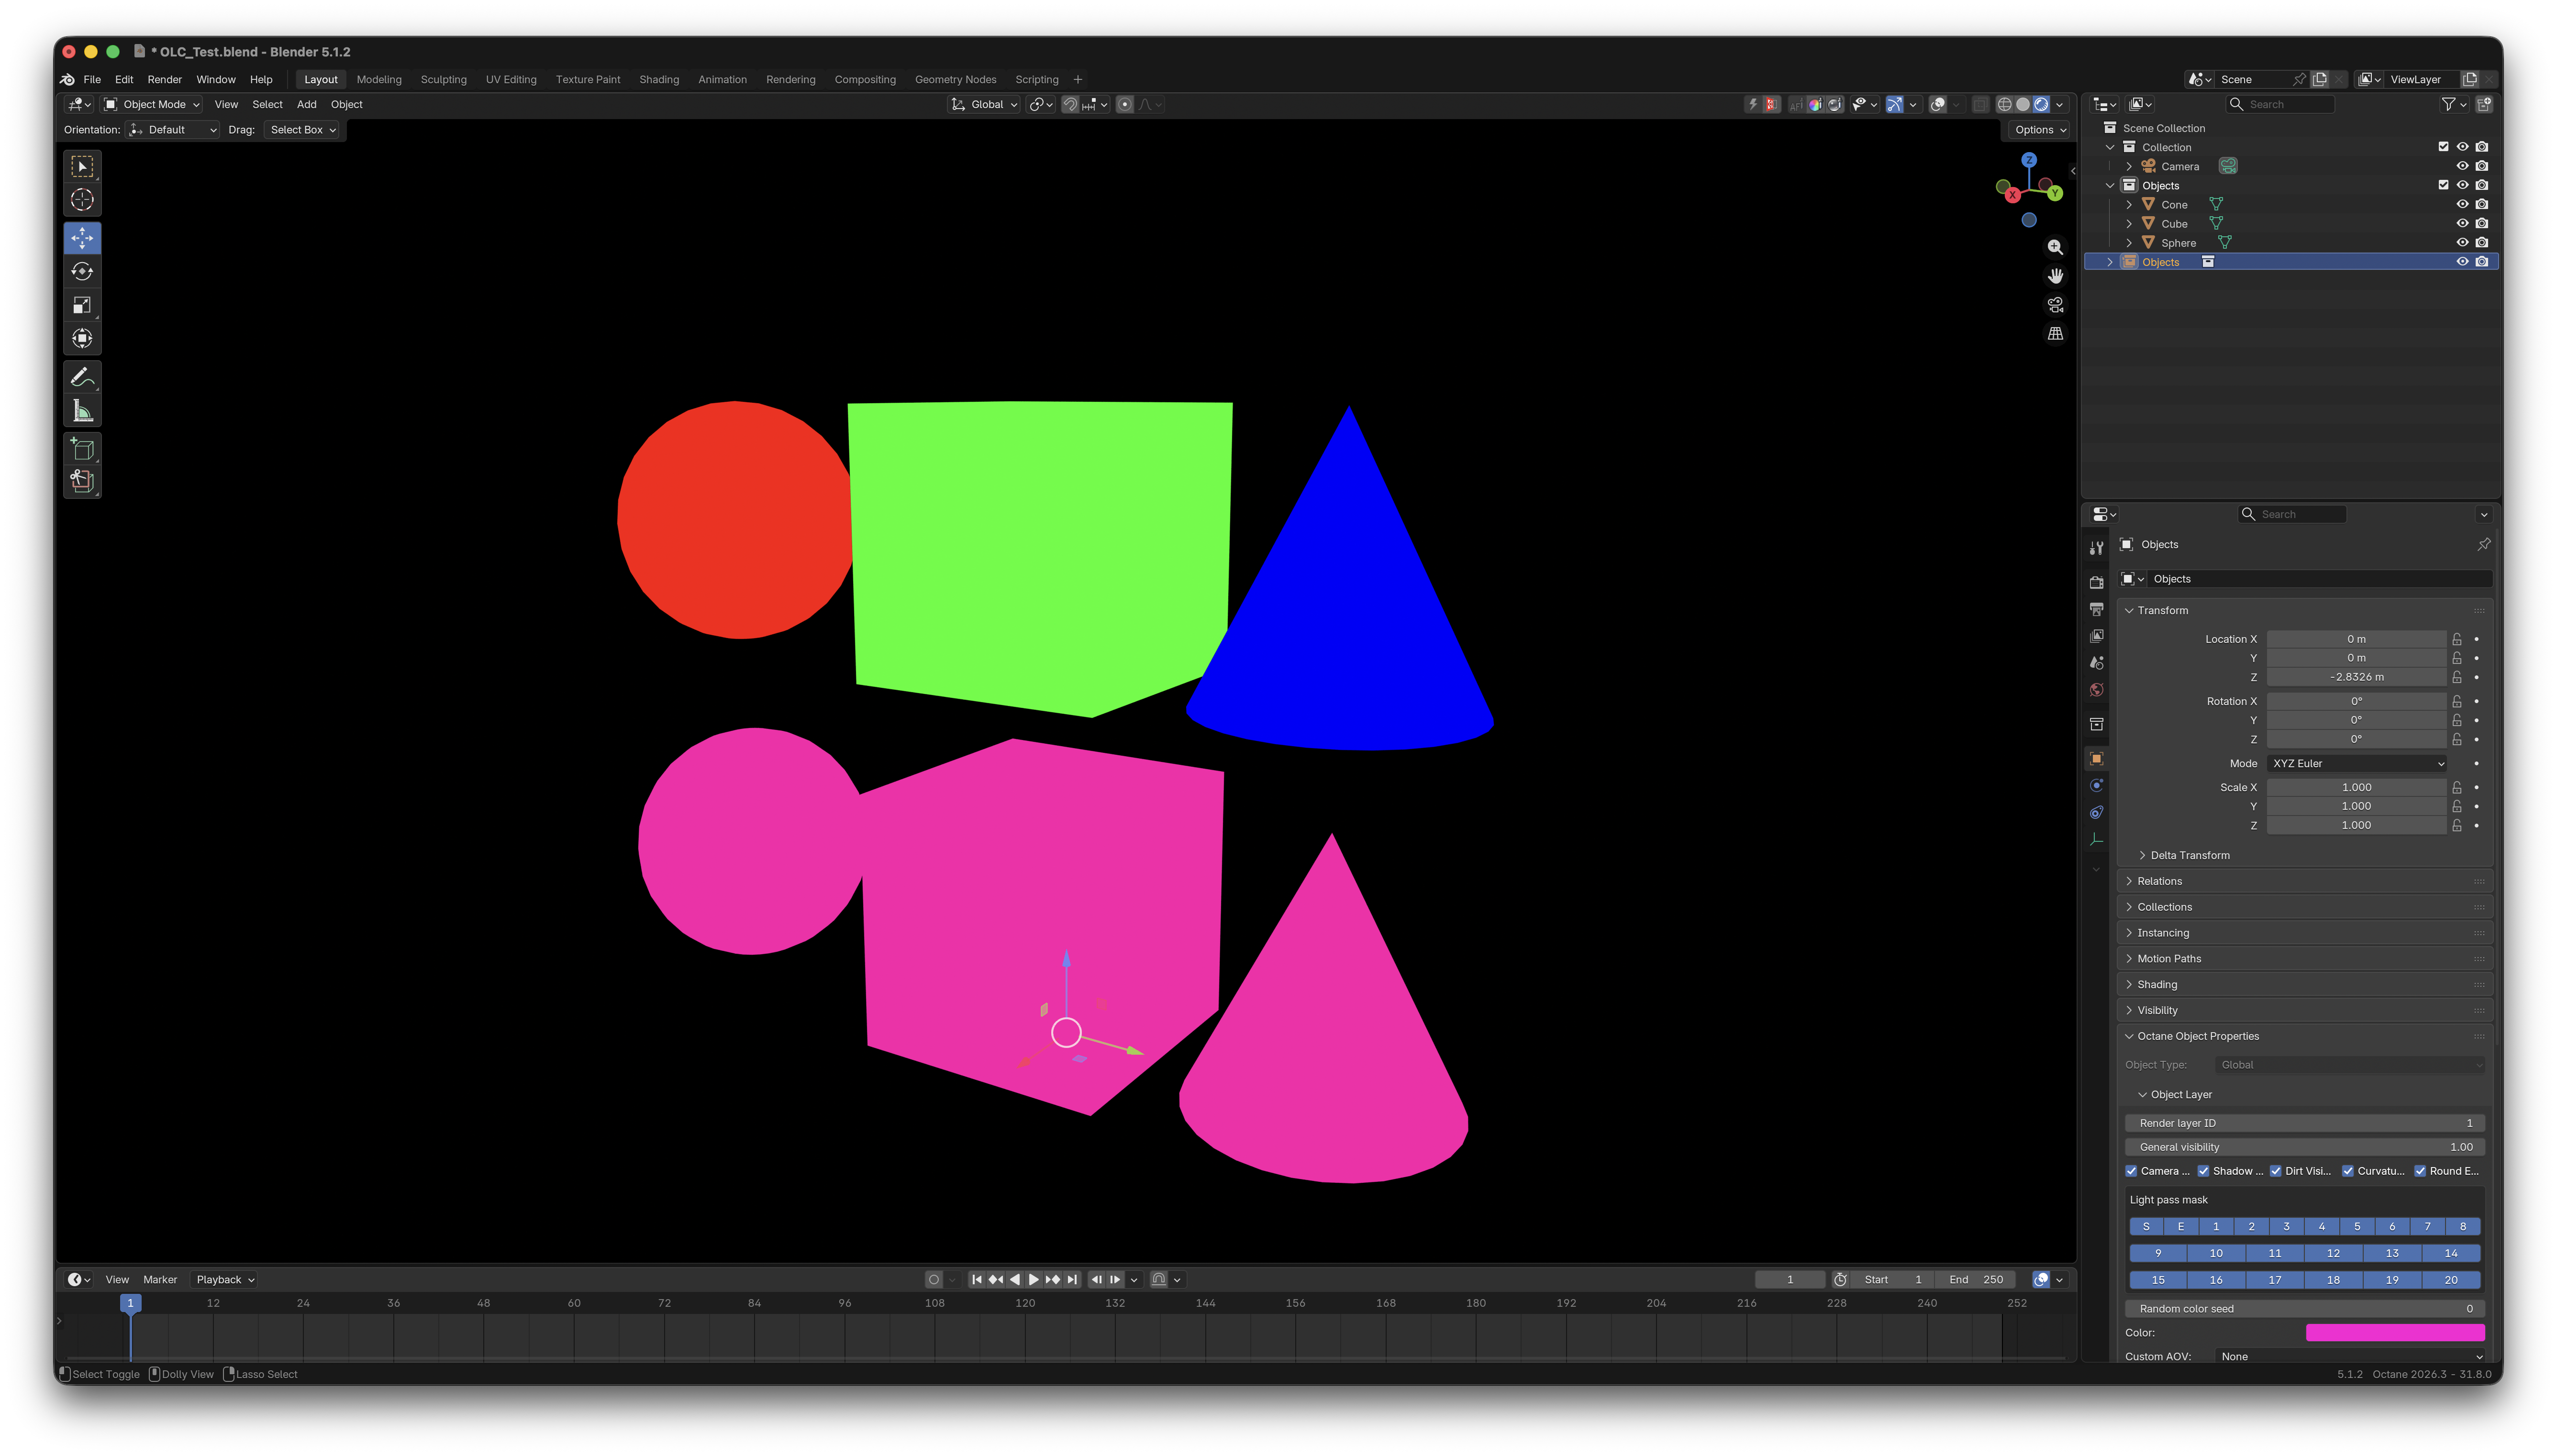This screenshot has height=1456, width=2557.
Task: Open the Output properties tab
Action: 2096,609
